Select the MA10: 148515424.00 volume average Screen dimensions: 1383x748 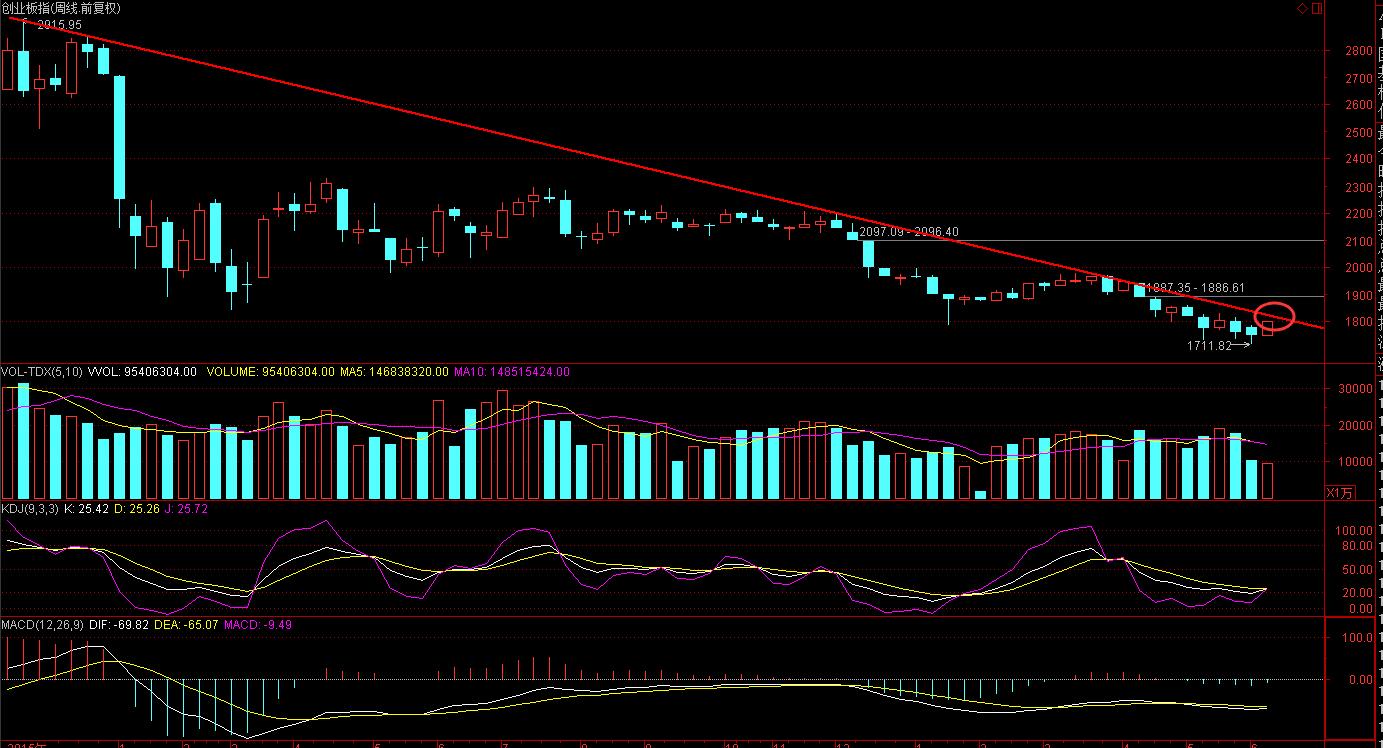513,372
